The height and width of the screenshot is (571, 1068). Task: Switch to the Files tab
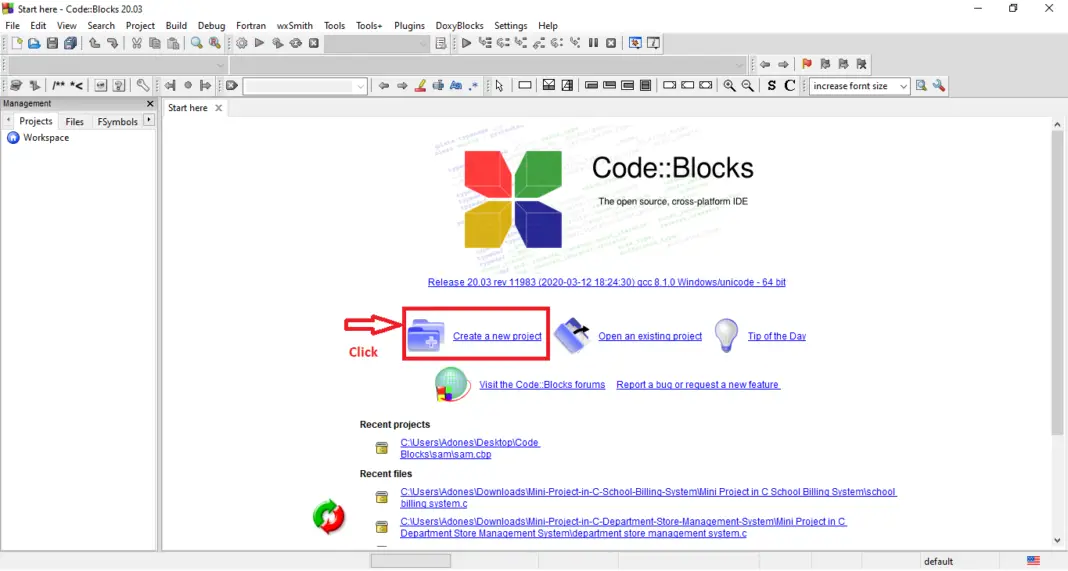click(75, 122)
